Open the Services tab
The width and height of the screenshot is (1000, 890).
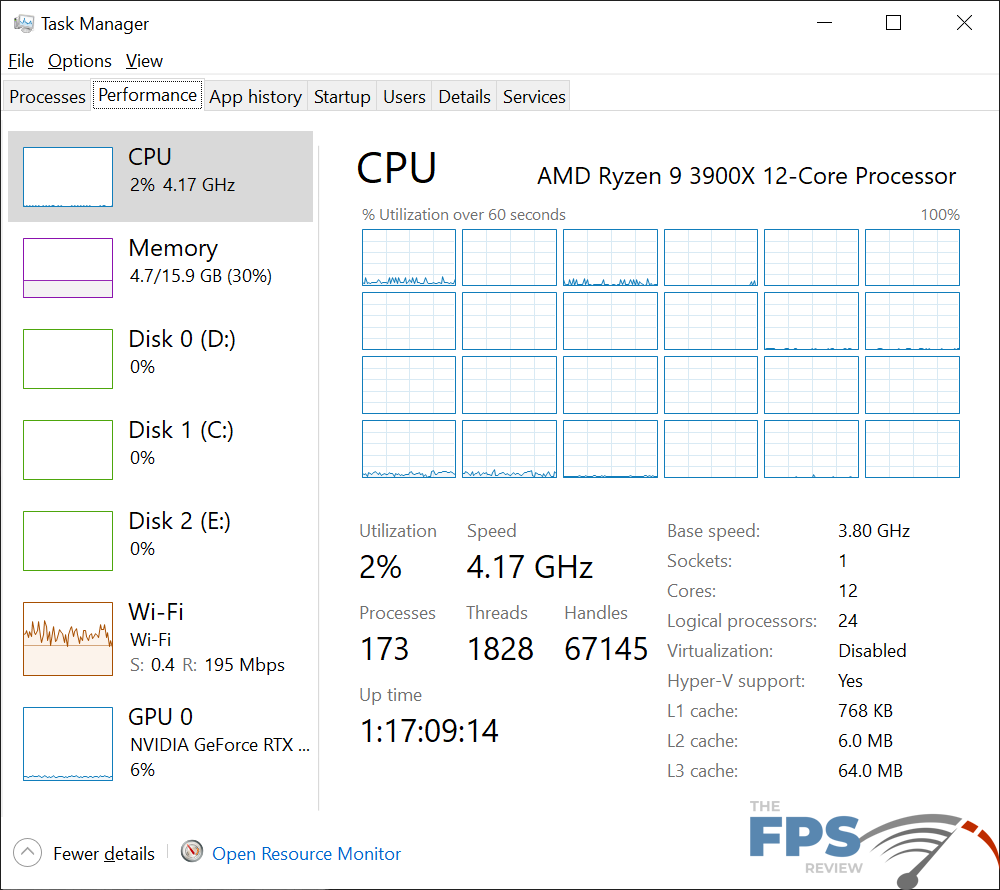534,96
